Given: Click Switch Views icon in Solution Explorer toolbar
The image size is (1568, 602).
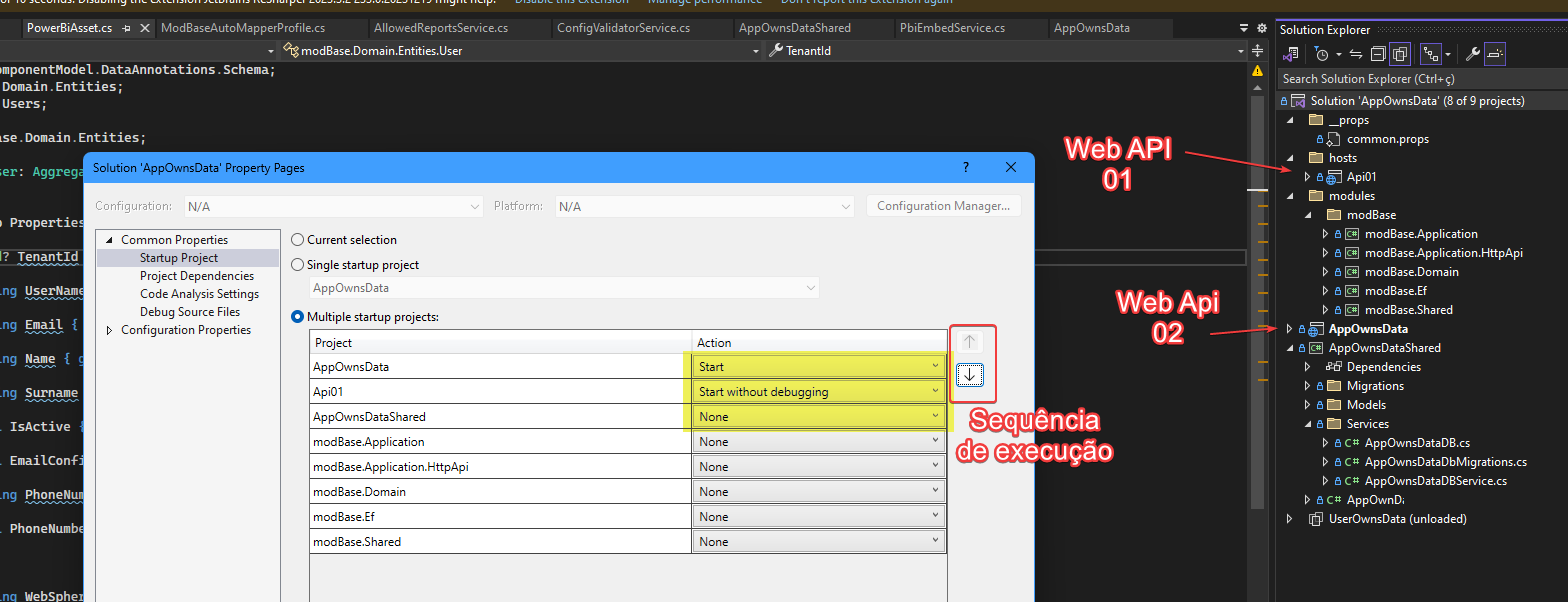Looking at the screenshot, I should (x=1293, y=53).
